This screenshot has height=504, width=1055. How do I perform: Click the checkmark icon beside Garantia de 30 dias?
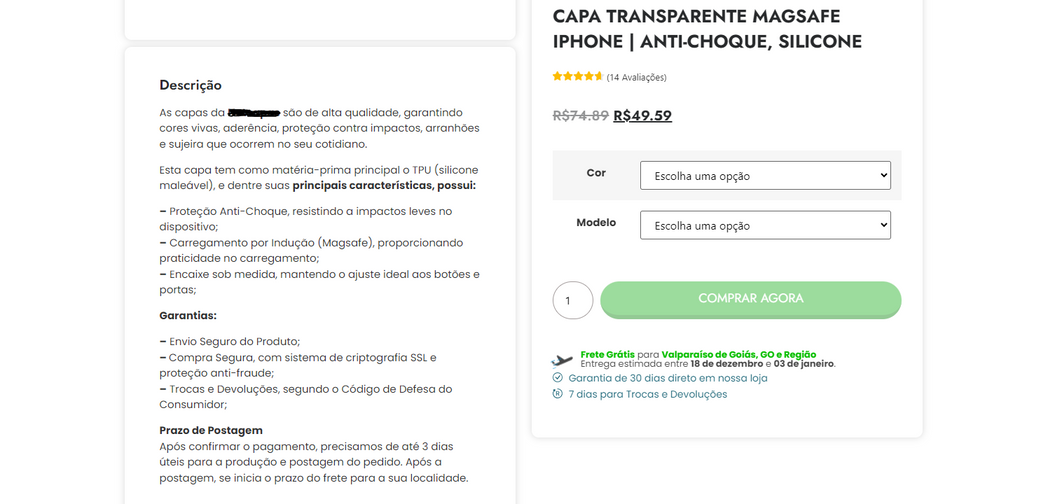557,377
